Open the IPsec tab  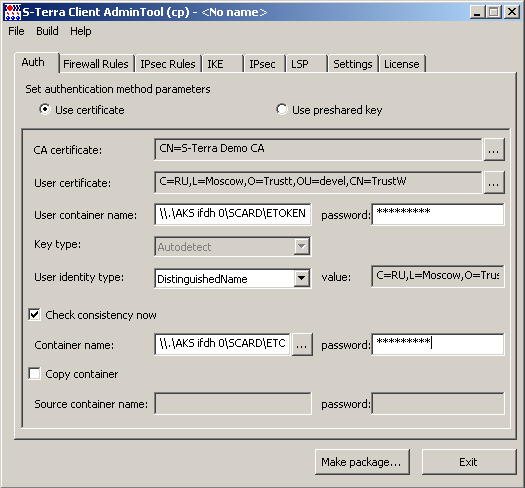pos(264,64)
